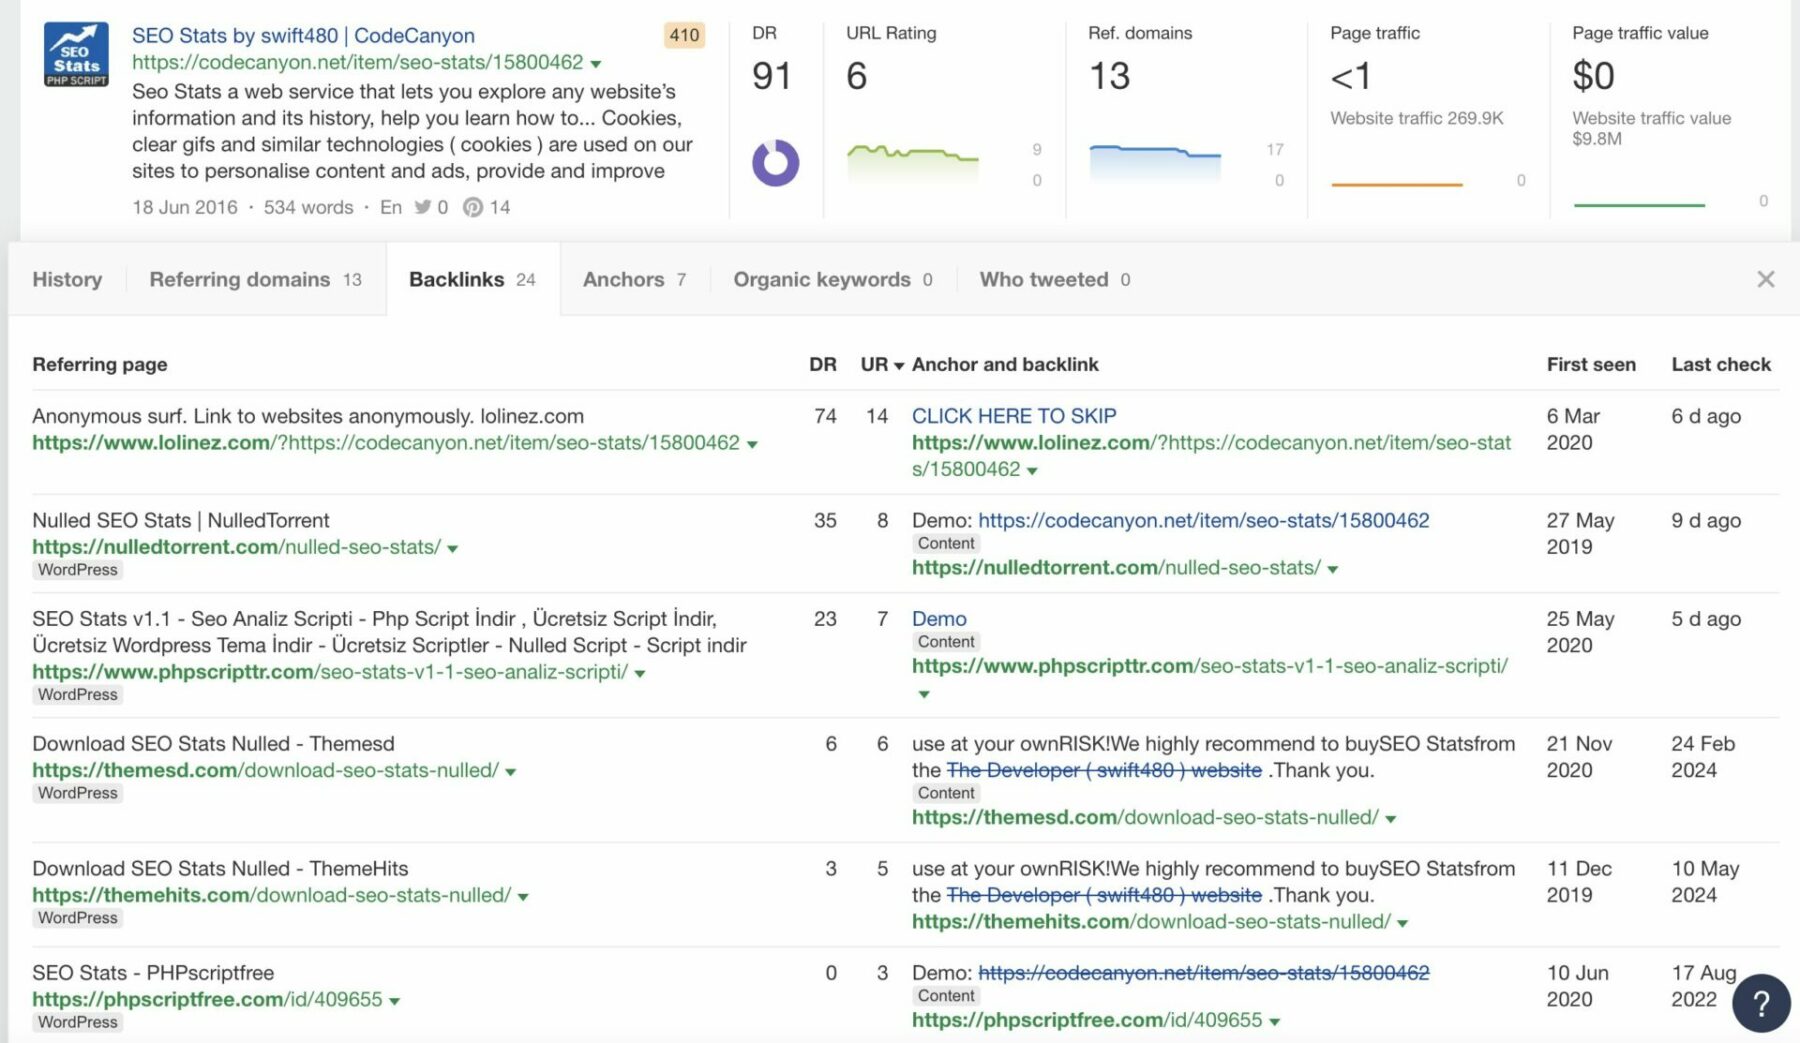This screenshot has height=1043, width=1800.
Task: Click the CLICK HERE TO SKIP anchor link
Action: click(1013, 416)
